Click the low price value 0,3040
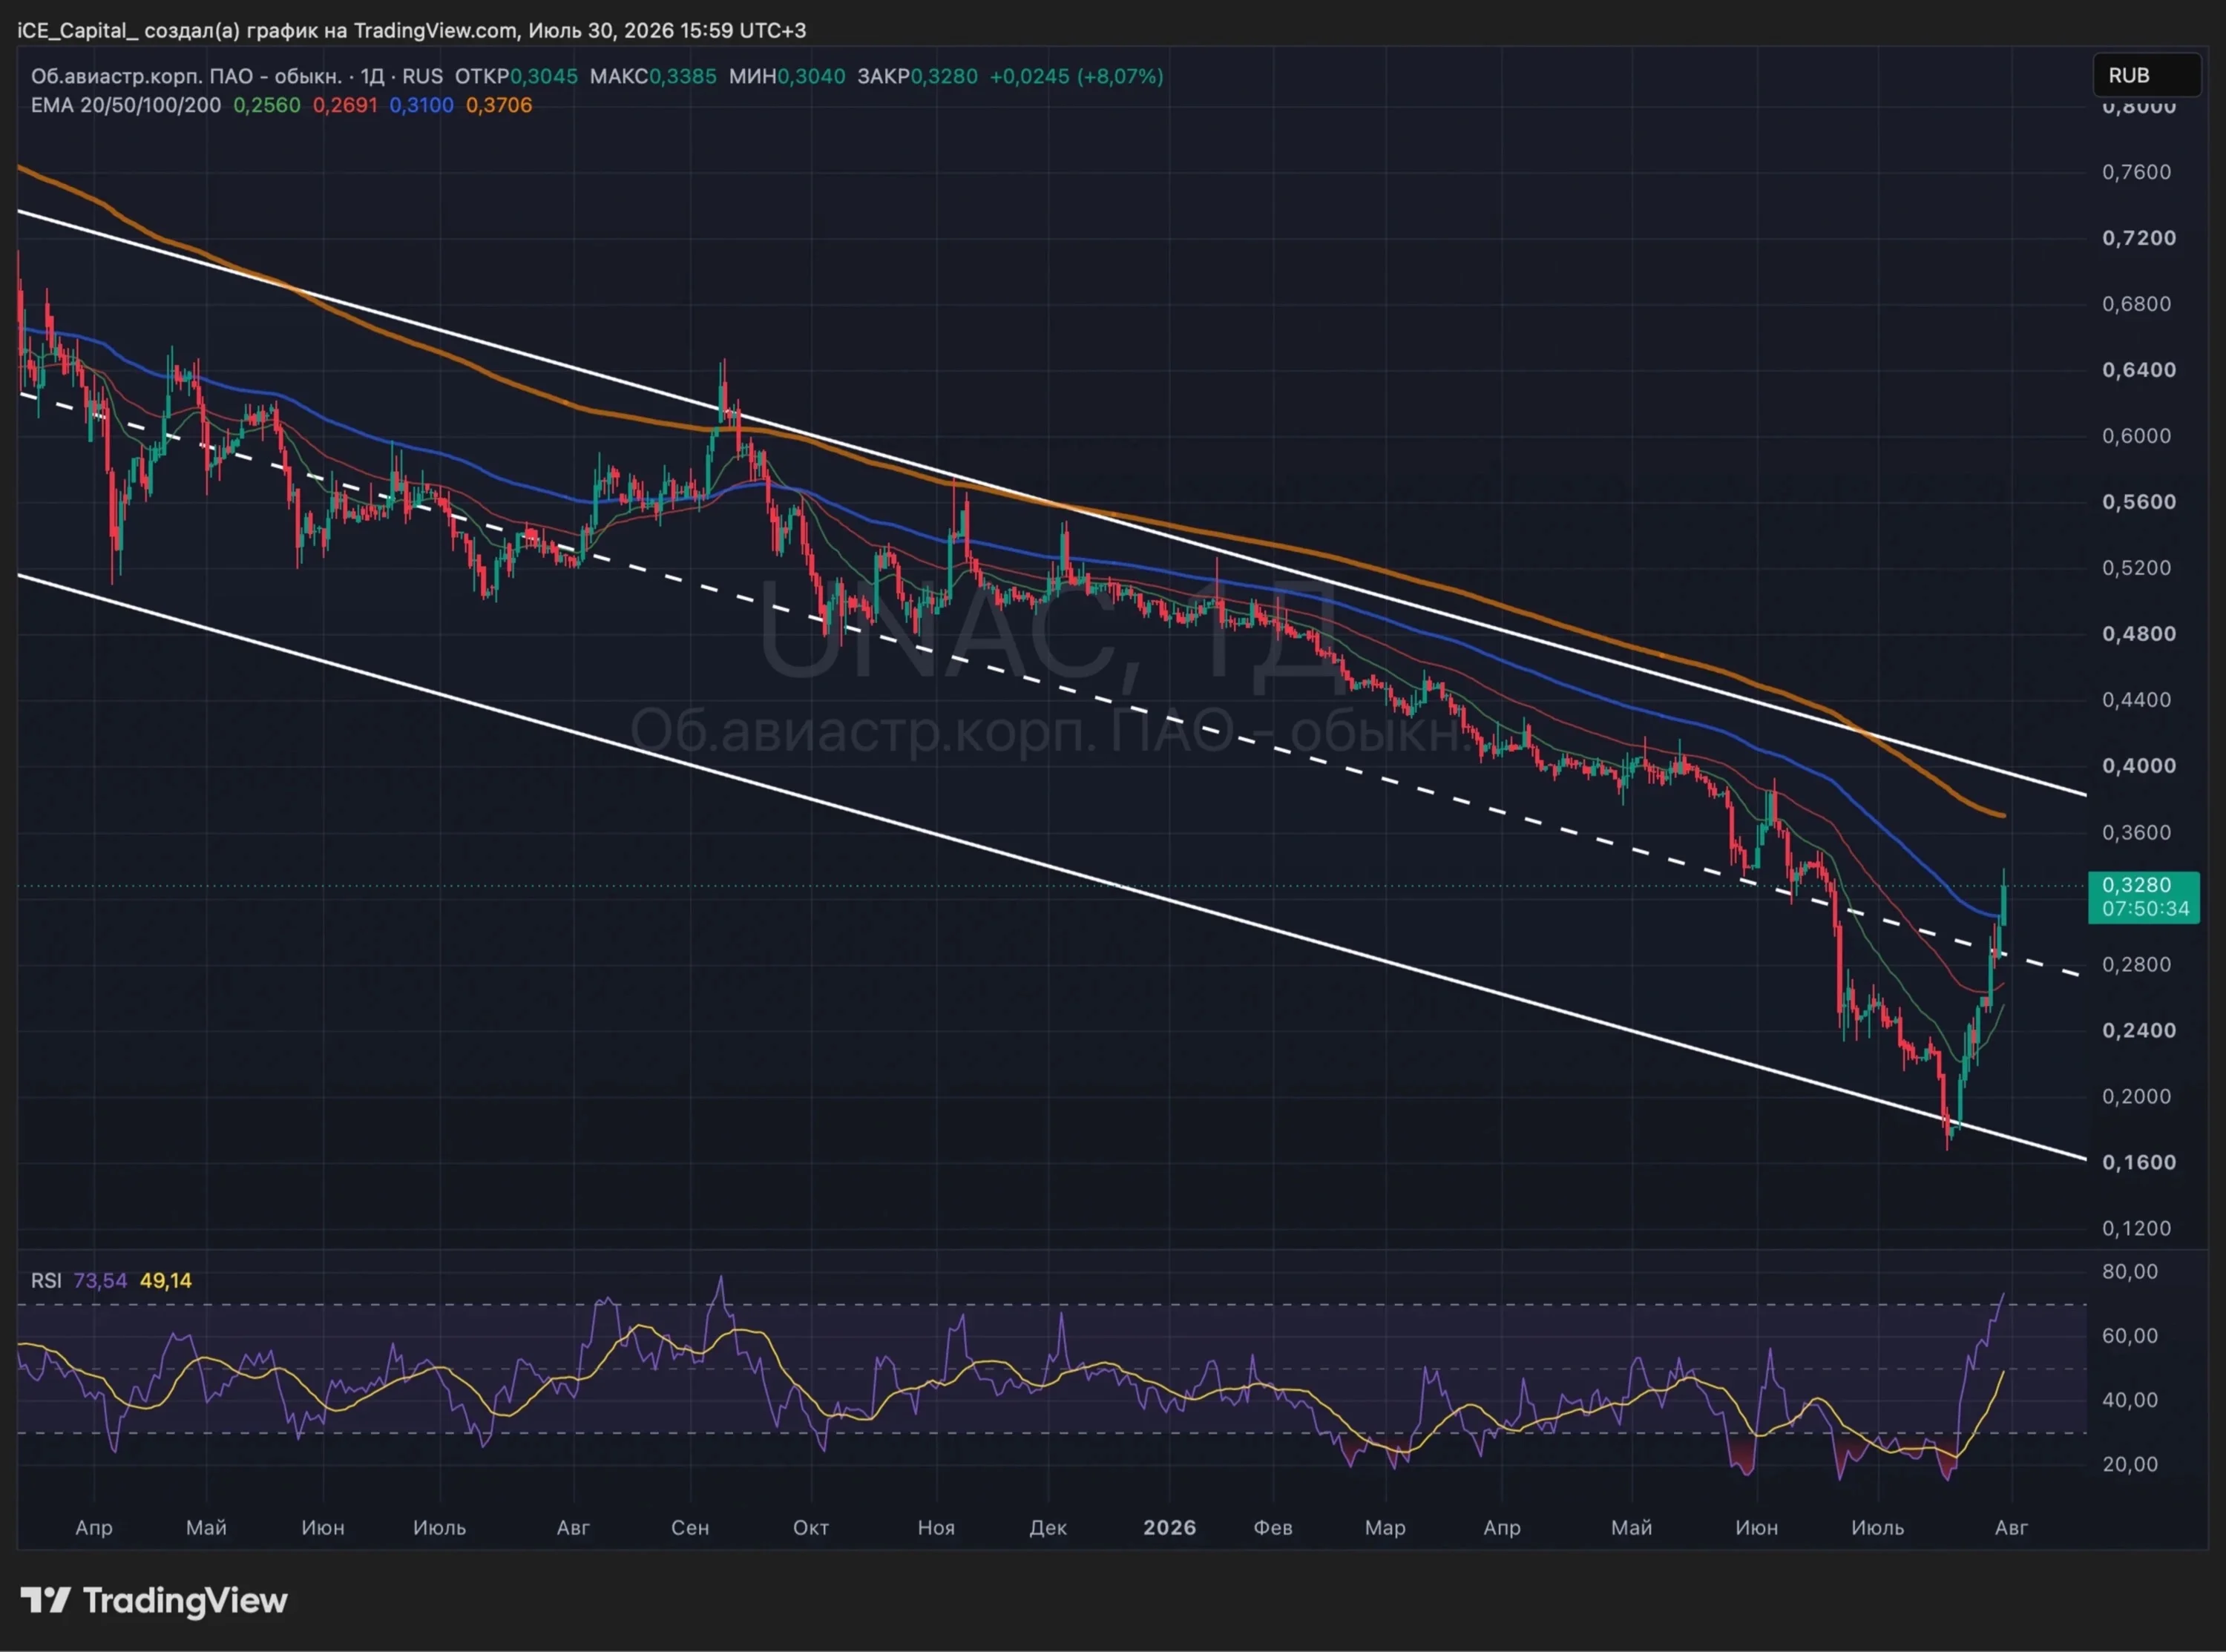This screenshot has height=1652, width=2226. [812, 76]
